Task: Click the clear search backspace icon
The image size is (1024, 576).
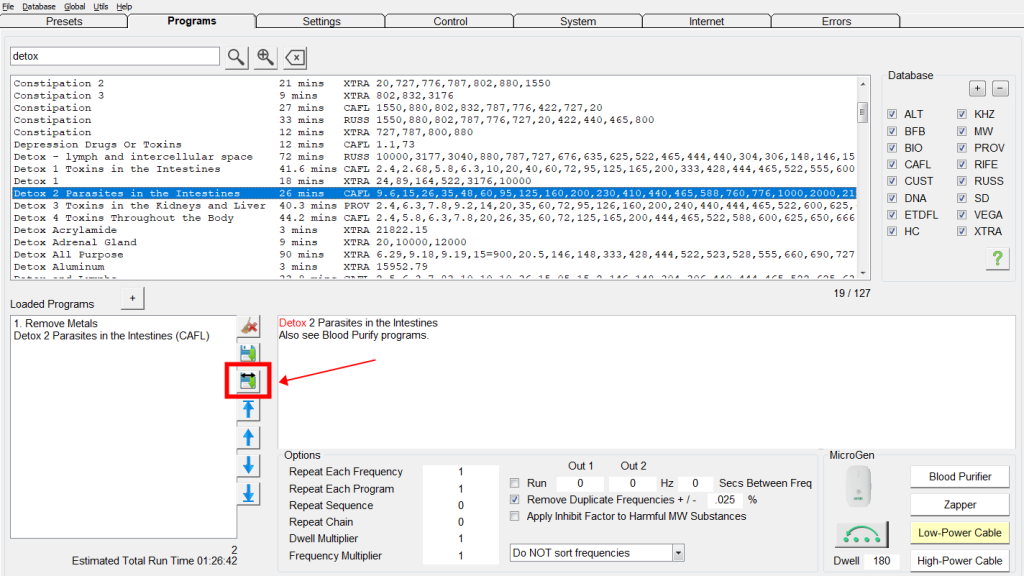Action: click(295, 57)
